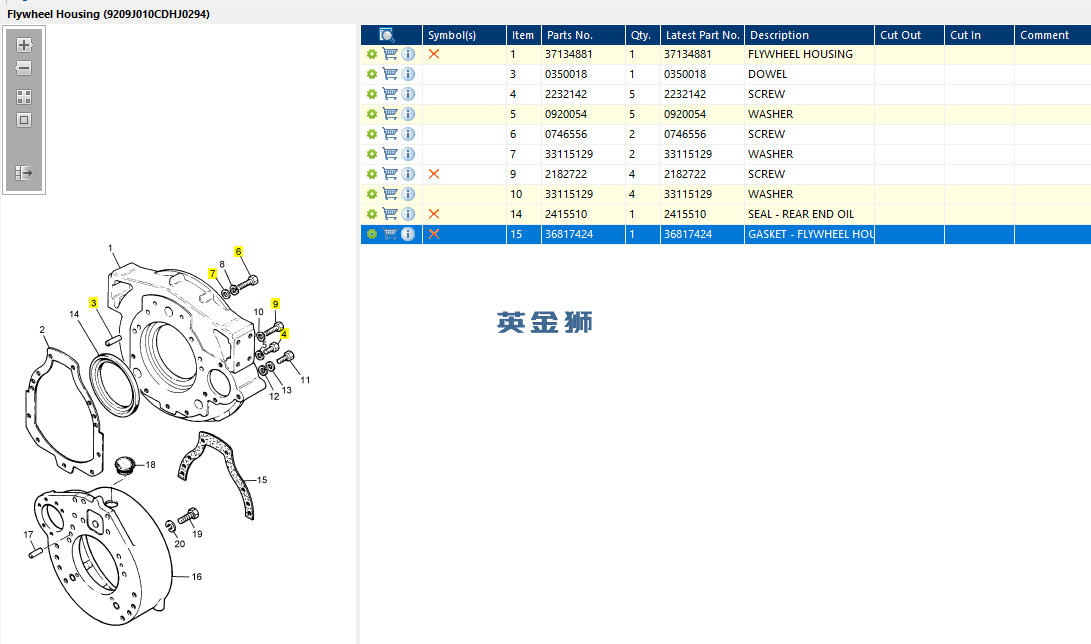Add item 5 WASHER 0920054 to cart

click(390, 114)
